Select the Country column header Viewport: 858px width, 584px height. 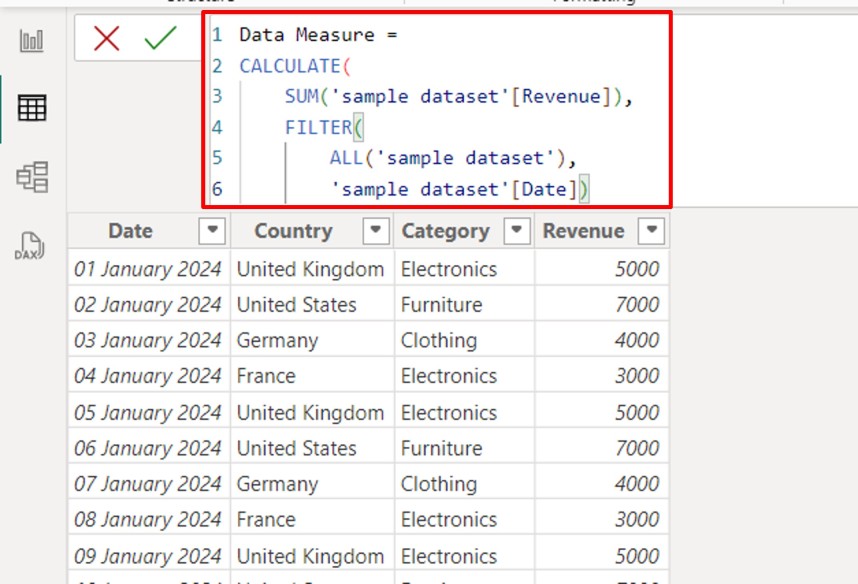[x=293, y=231]
